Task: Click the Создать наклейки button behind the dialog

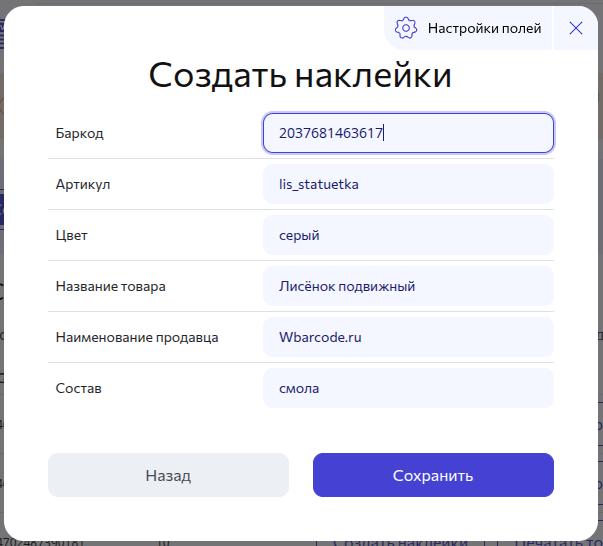Action: (400, 541)
